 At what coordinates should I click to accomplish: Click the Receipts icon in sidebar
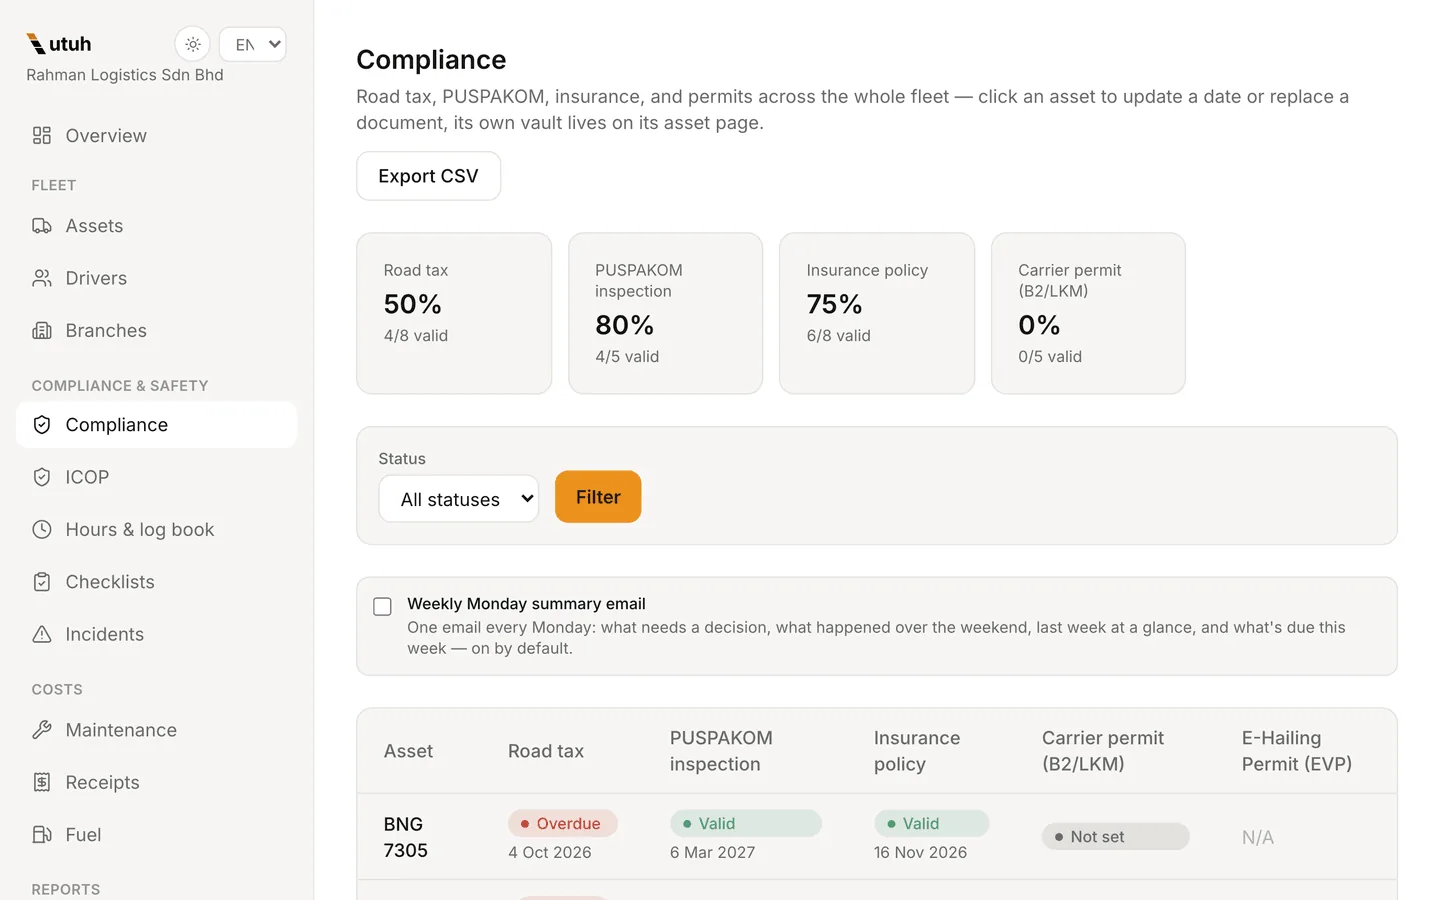(42, 782)
